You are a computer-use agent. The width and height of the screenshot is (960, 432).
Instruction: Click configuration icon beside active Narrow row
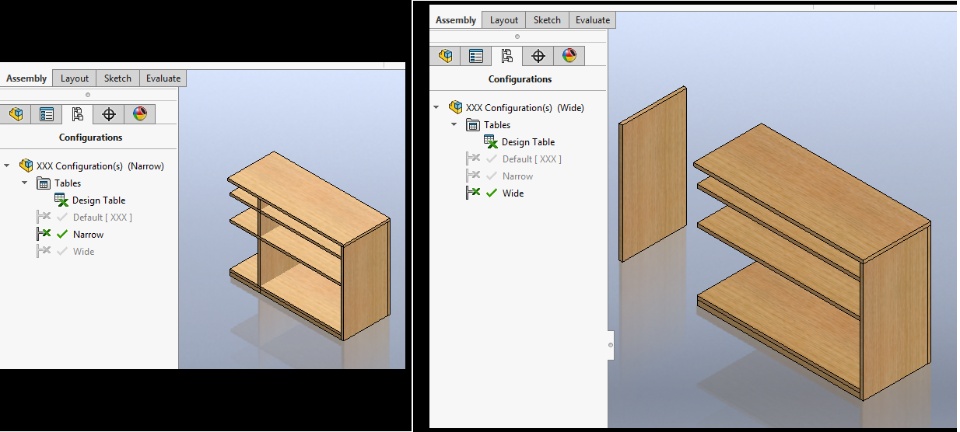43,234
